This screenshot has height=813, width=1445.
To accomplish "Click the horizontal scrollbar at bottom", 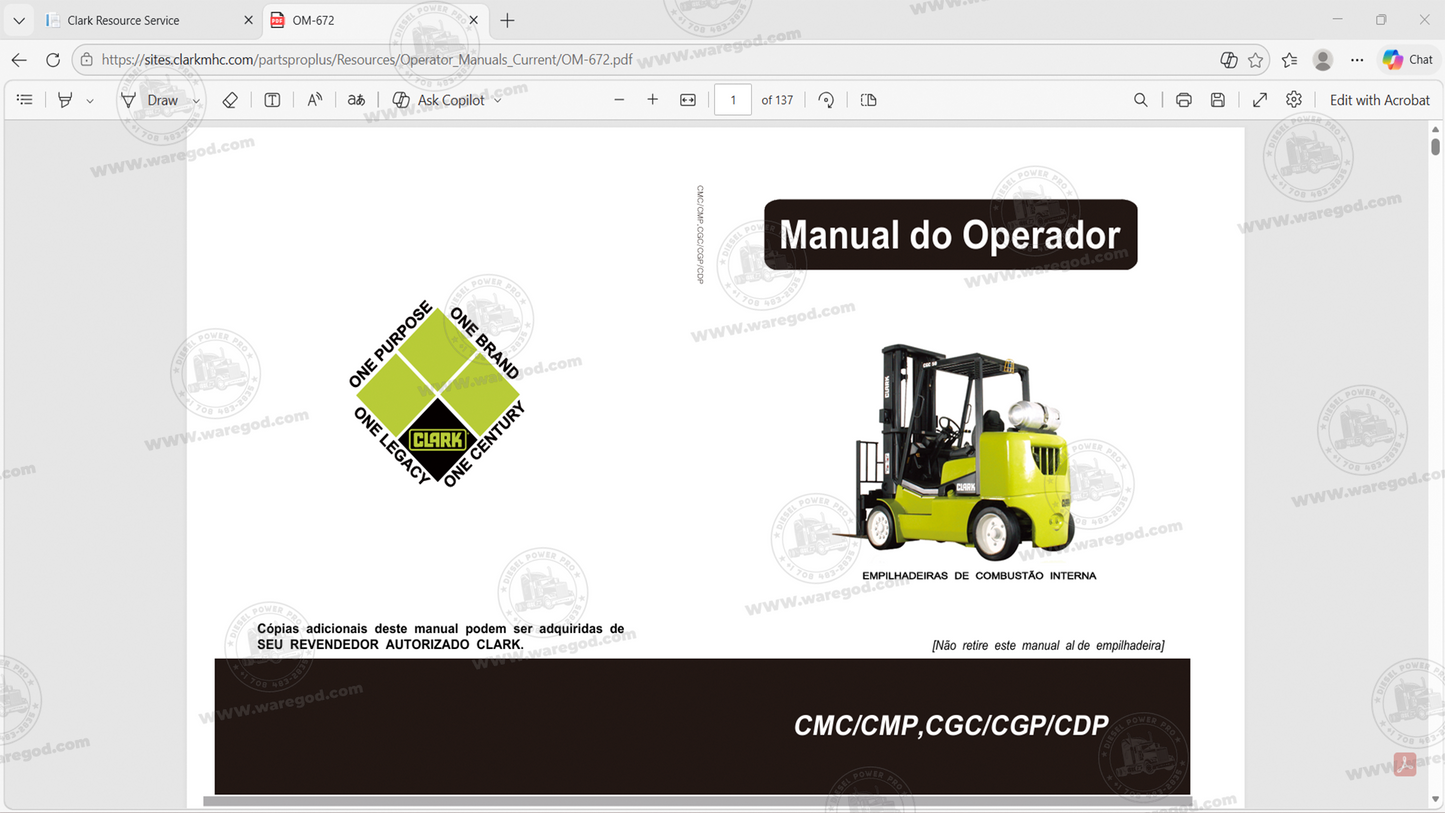I will (697, 801).
